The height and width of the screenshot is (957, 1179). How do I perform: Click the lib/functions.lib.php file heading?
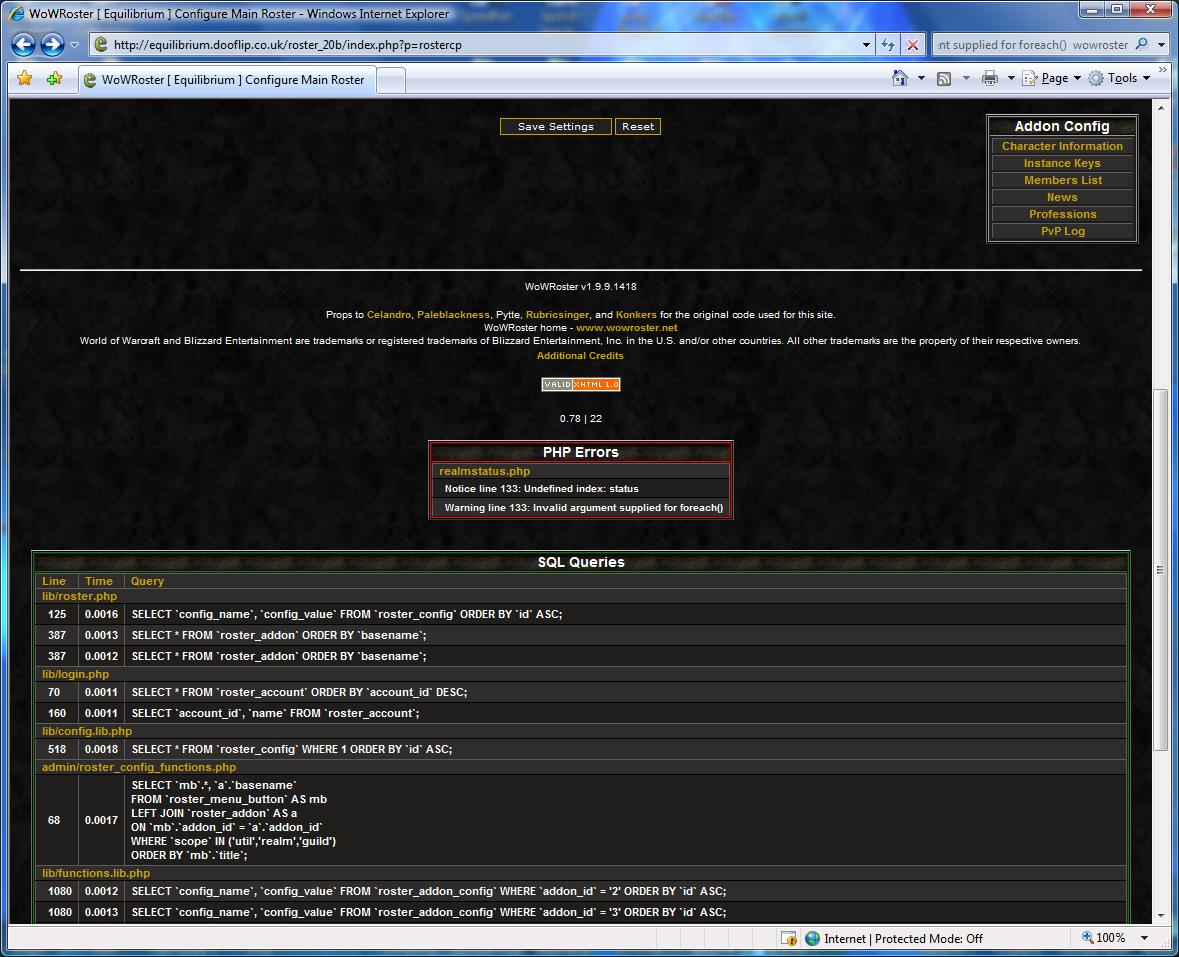coord(95,874)
